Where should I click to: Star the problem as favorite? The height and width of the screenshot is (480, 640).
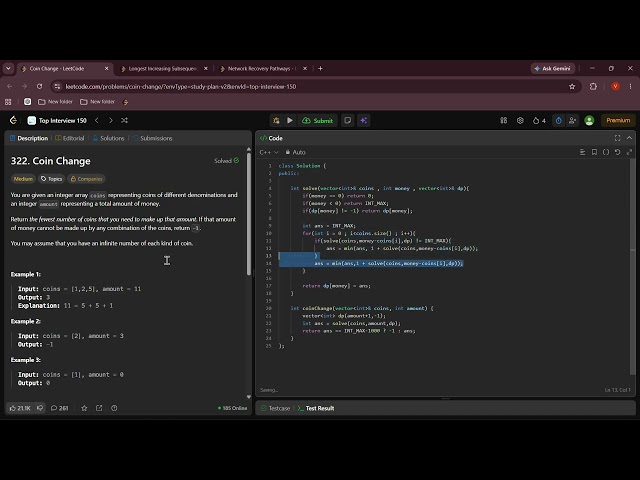[84, 408]
